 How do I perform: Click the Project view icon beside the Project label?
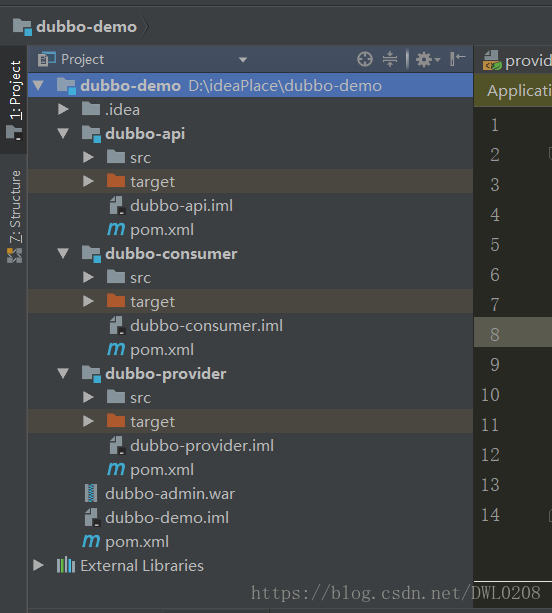pos(47,59)
